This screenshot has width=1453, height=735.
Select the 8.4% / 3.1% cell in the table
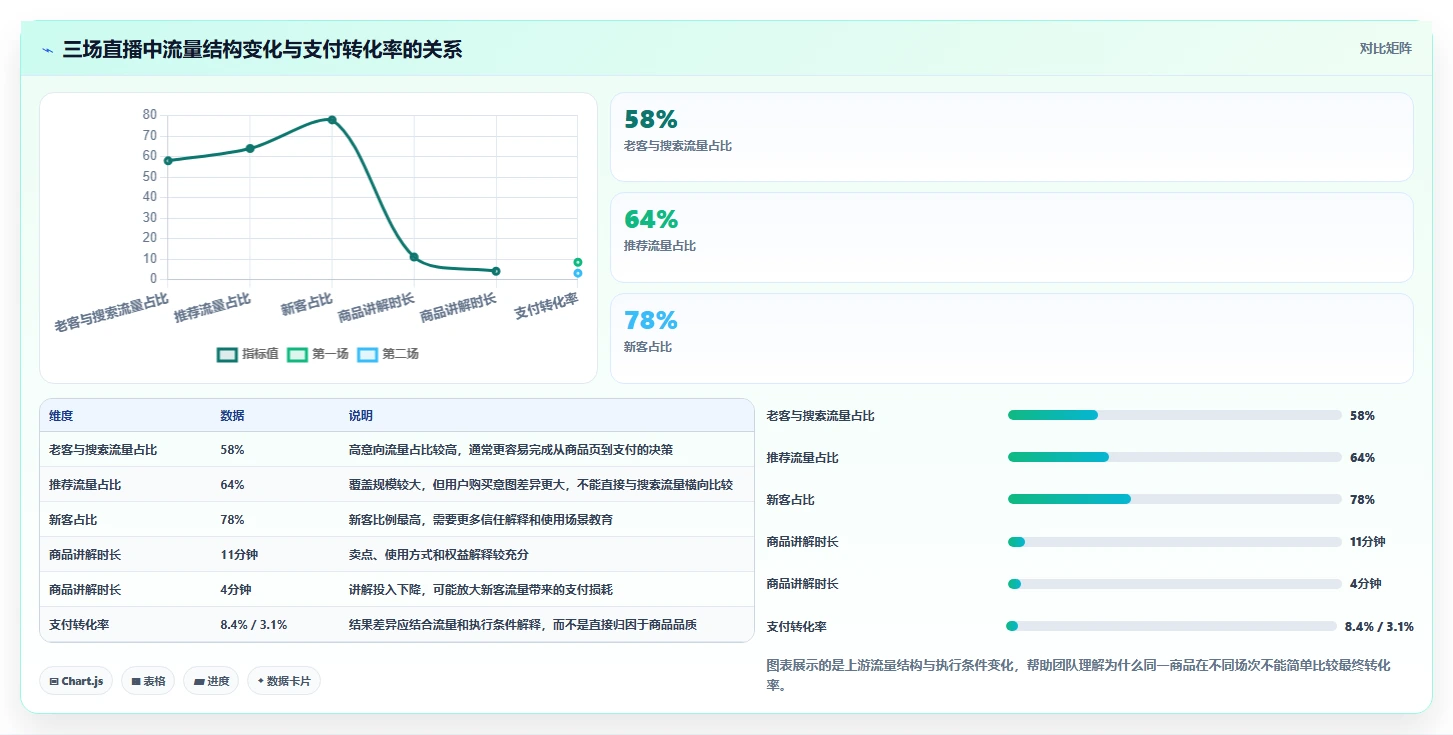click(x=253, y=624)
